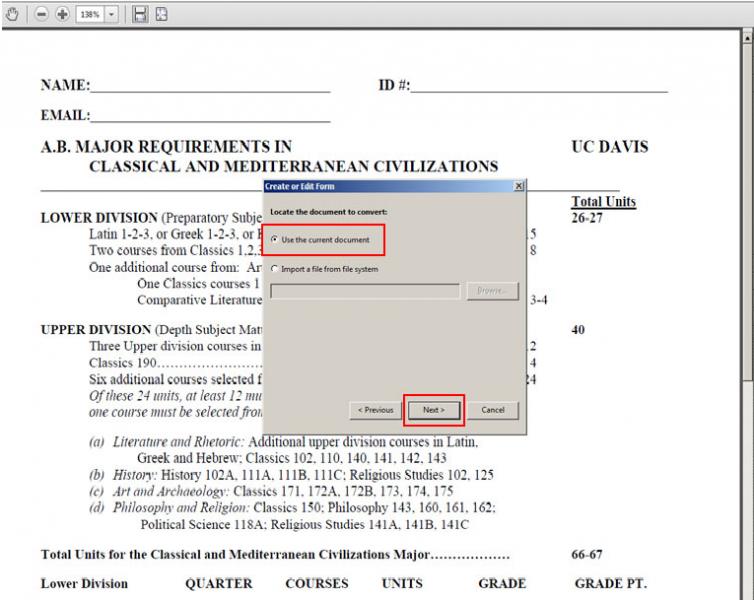
Task: Choose 'Import a file from file system'
Action: point(275,269)
